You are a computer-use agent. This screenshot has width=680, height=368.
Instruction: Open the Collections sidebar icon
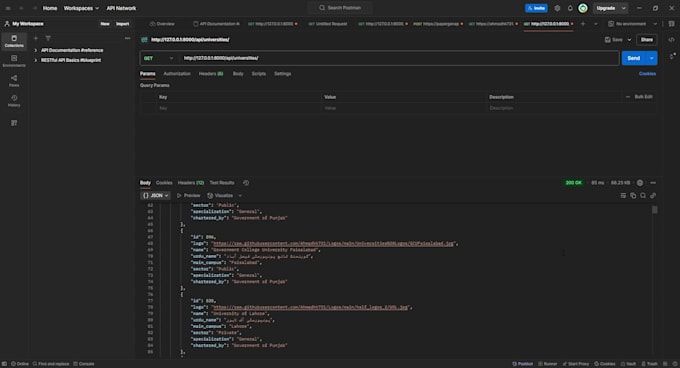click(x=14, y=41)
